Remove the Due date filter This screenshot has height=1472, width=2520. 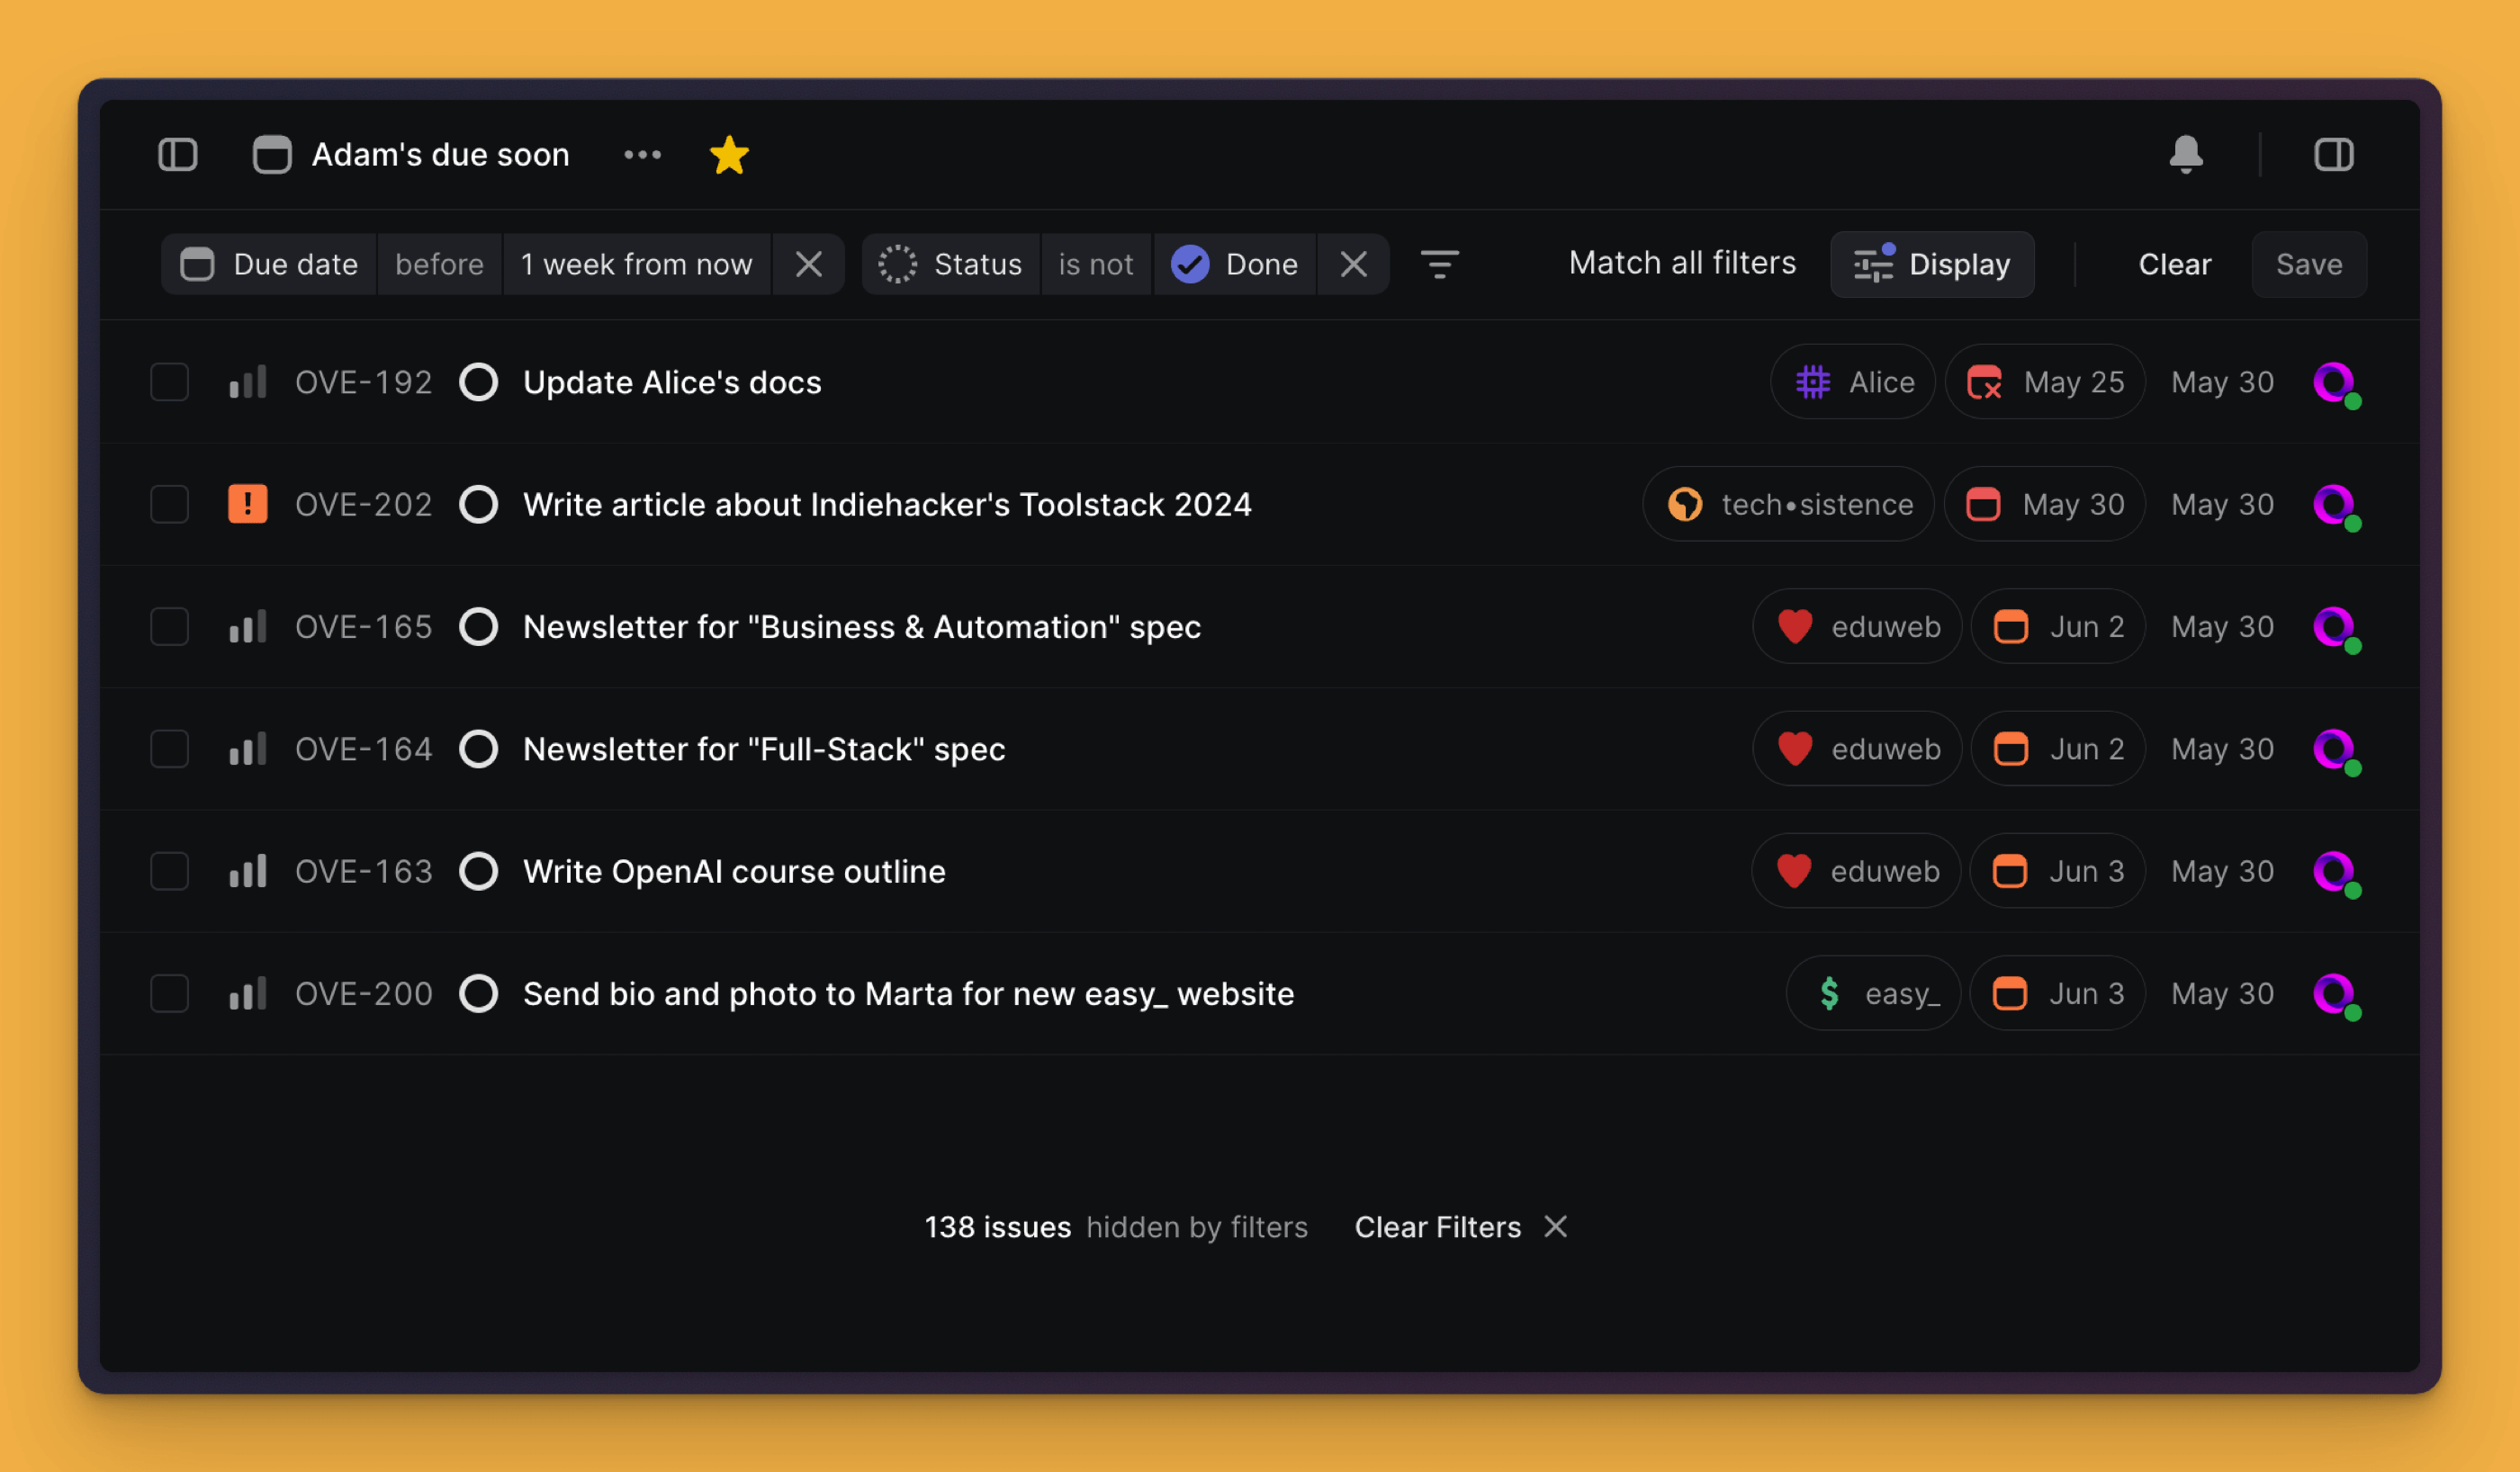pos(808,264)
